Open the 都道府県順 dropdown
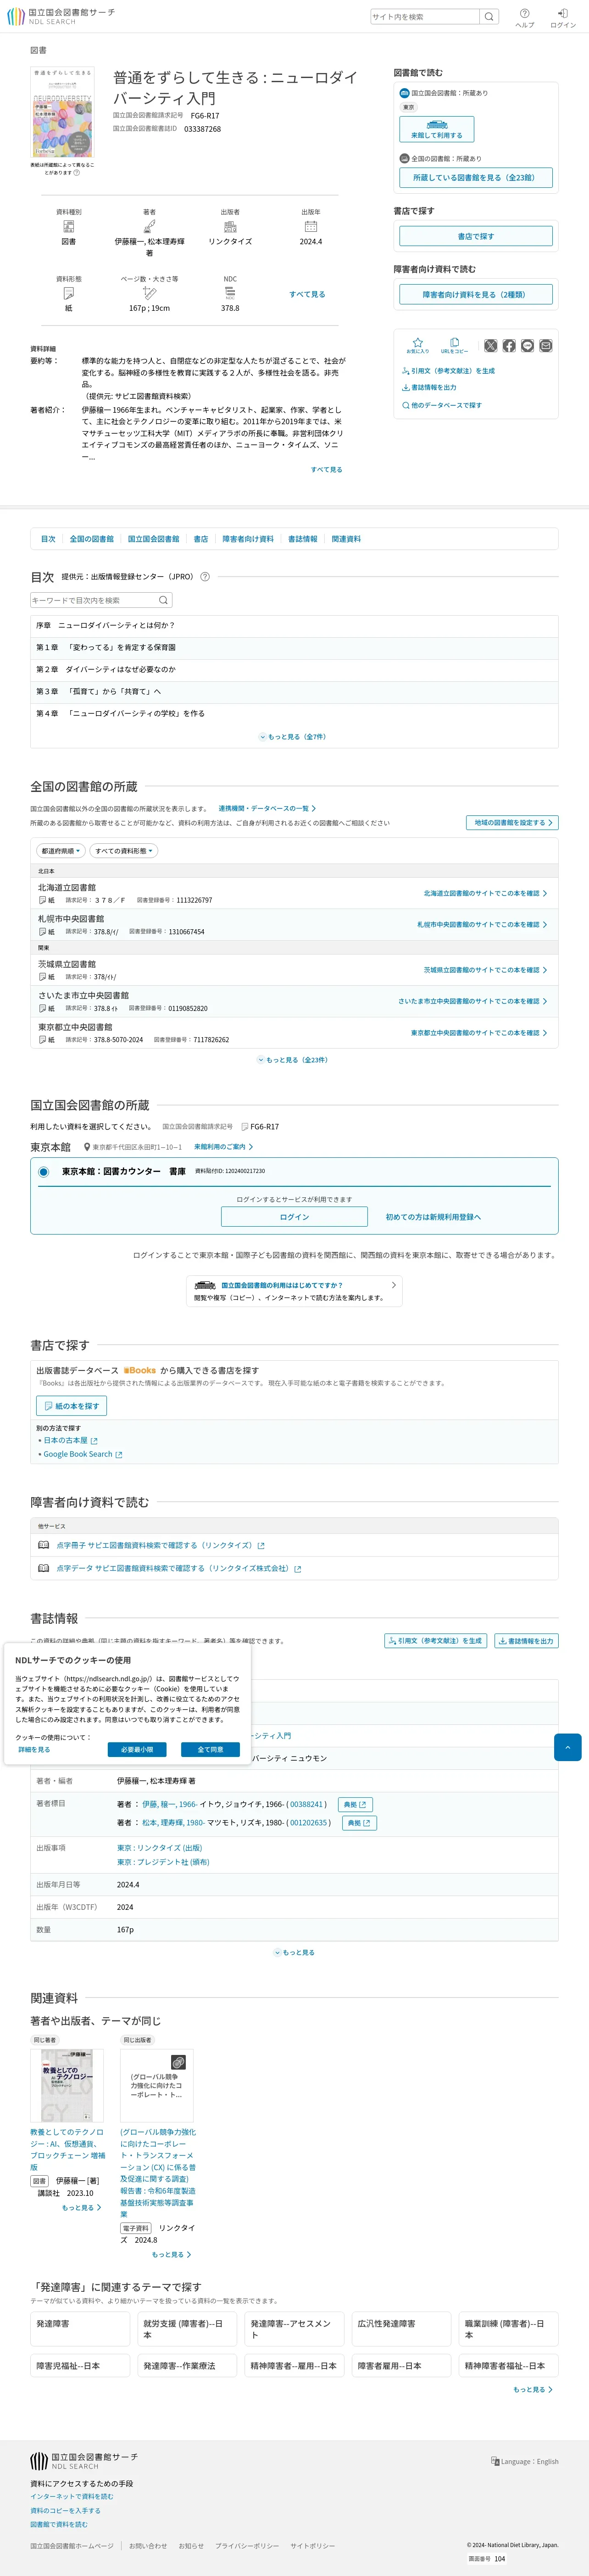The image size is (589, 2576). (x=61, y=851)
